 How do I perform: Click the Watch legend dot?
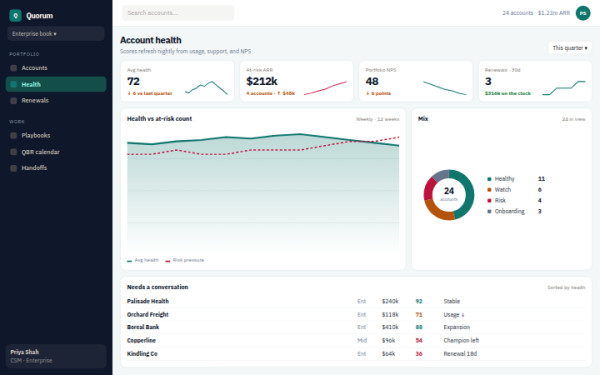[489, 190]
